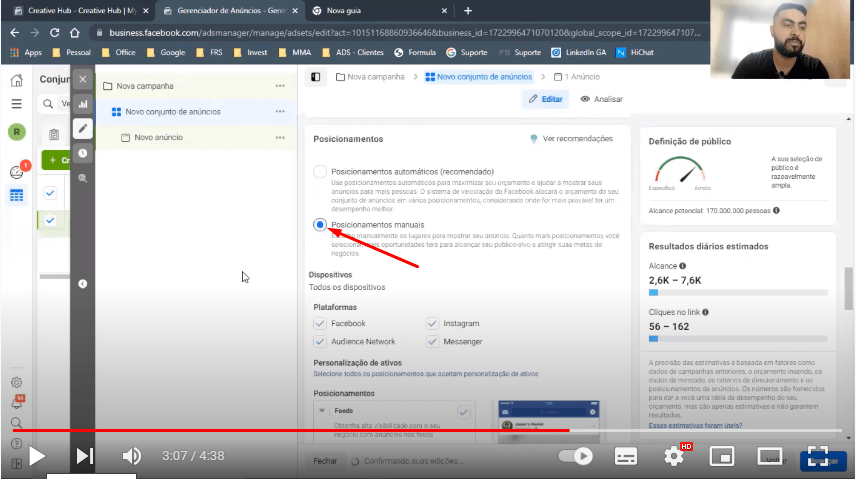Enter fullscreen video mode
856x479 pixels.
(818, 456)
